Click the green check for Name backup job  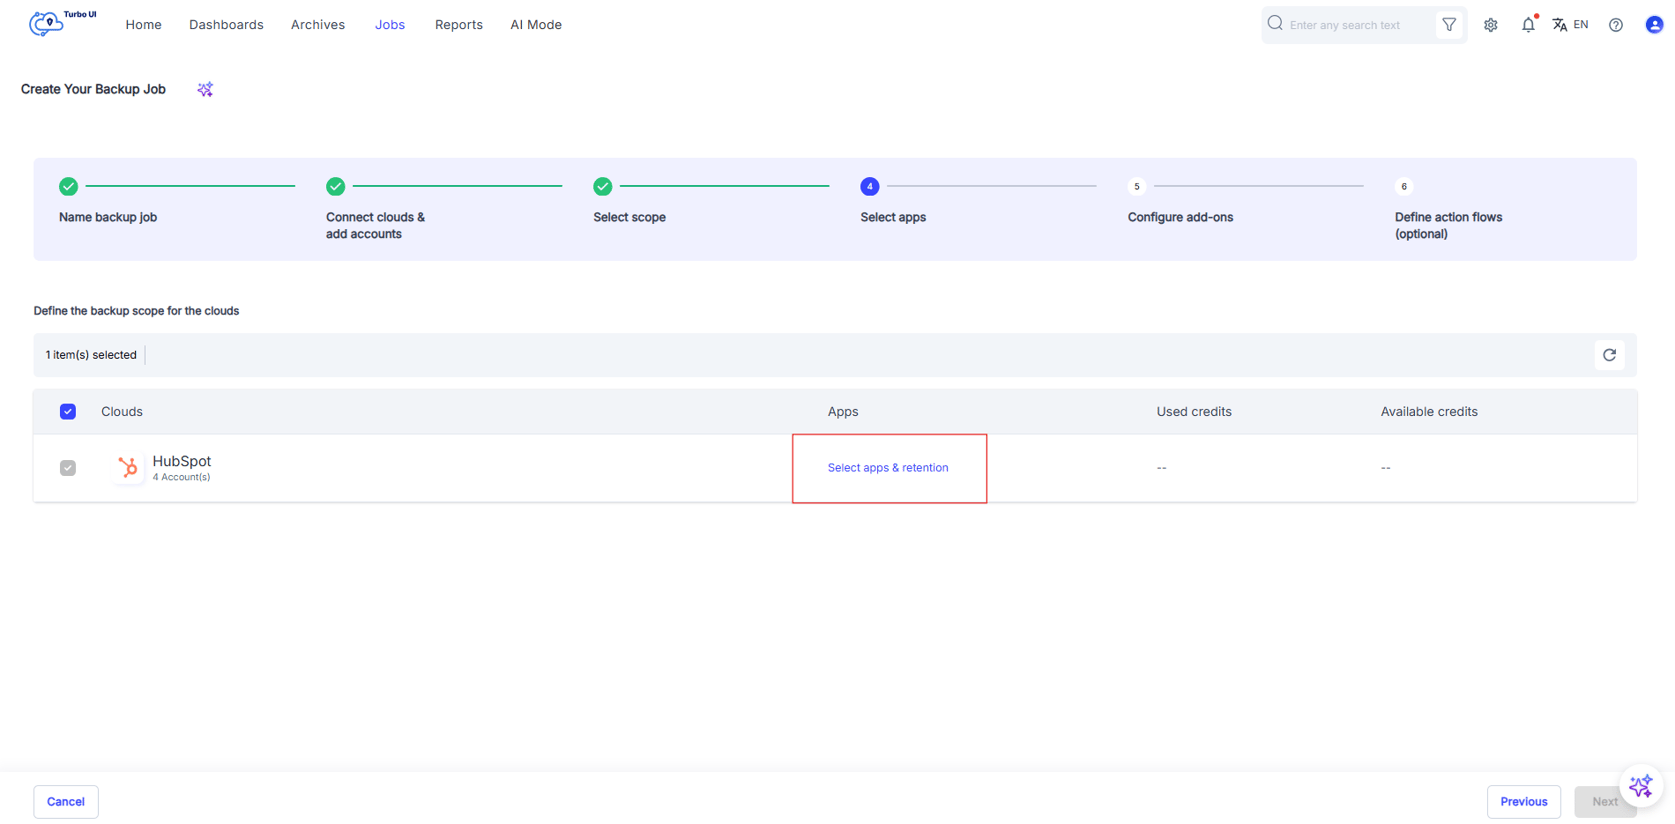(68, 186)
